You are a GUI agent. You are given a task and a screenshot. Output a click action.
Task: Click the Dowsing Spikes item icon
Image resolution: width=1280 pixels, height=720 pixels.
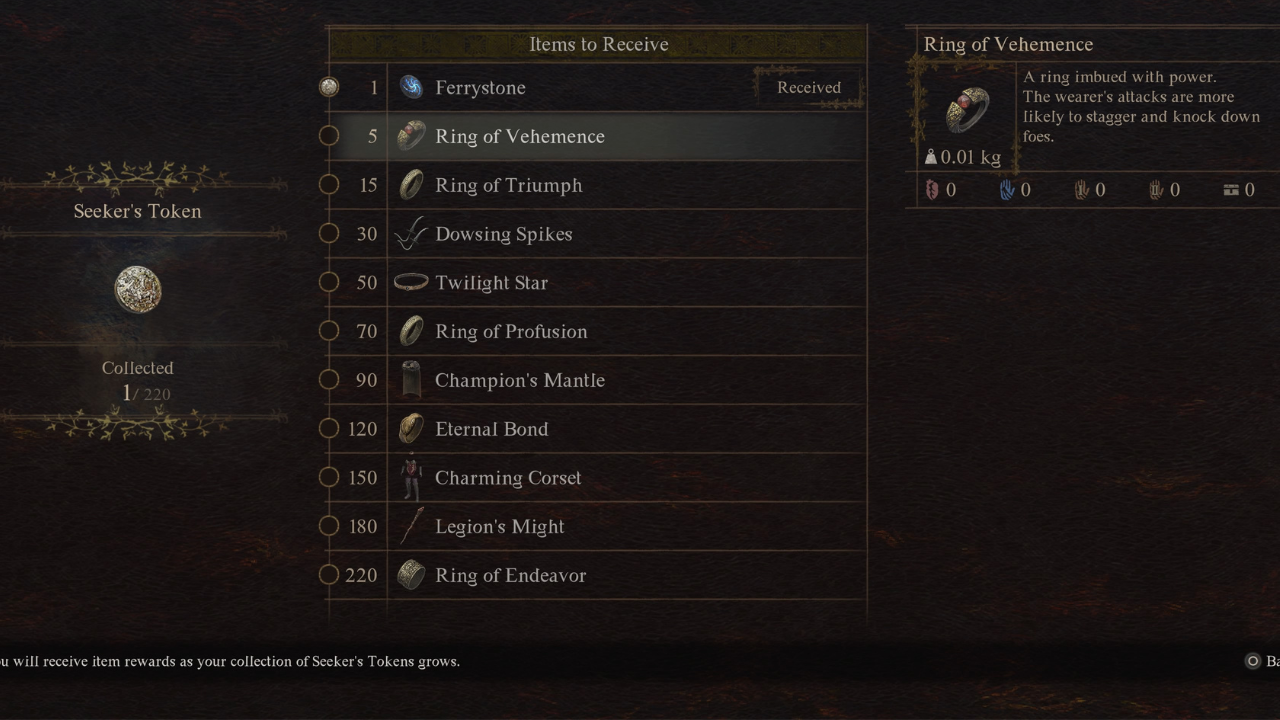click(x=411, y=234)
